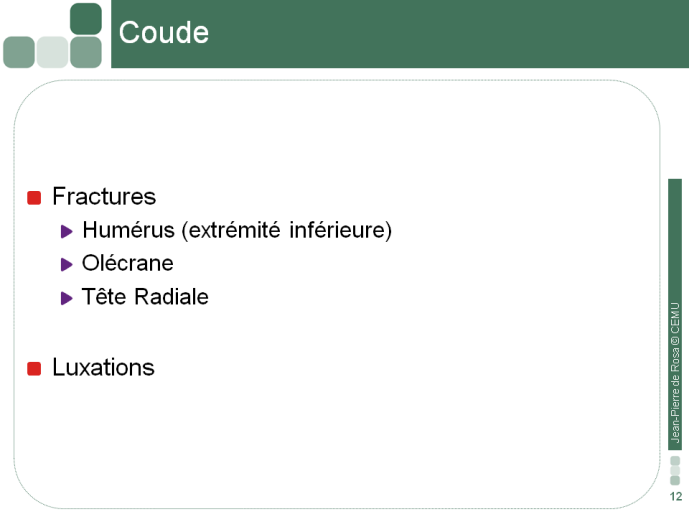Select the red bullet beside Luxations

34,369
